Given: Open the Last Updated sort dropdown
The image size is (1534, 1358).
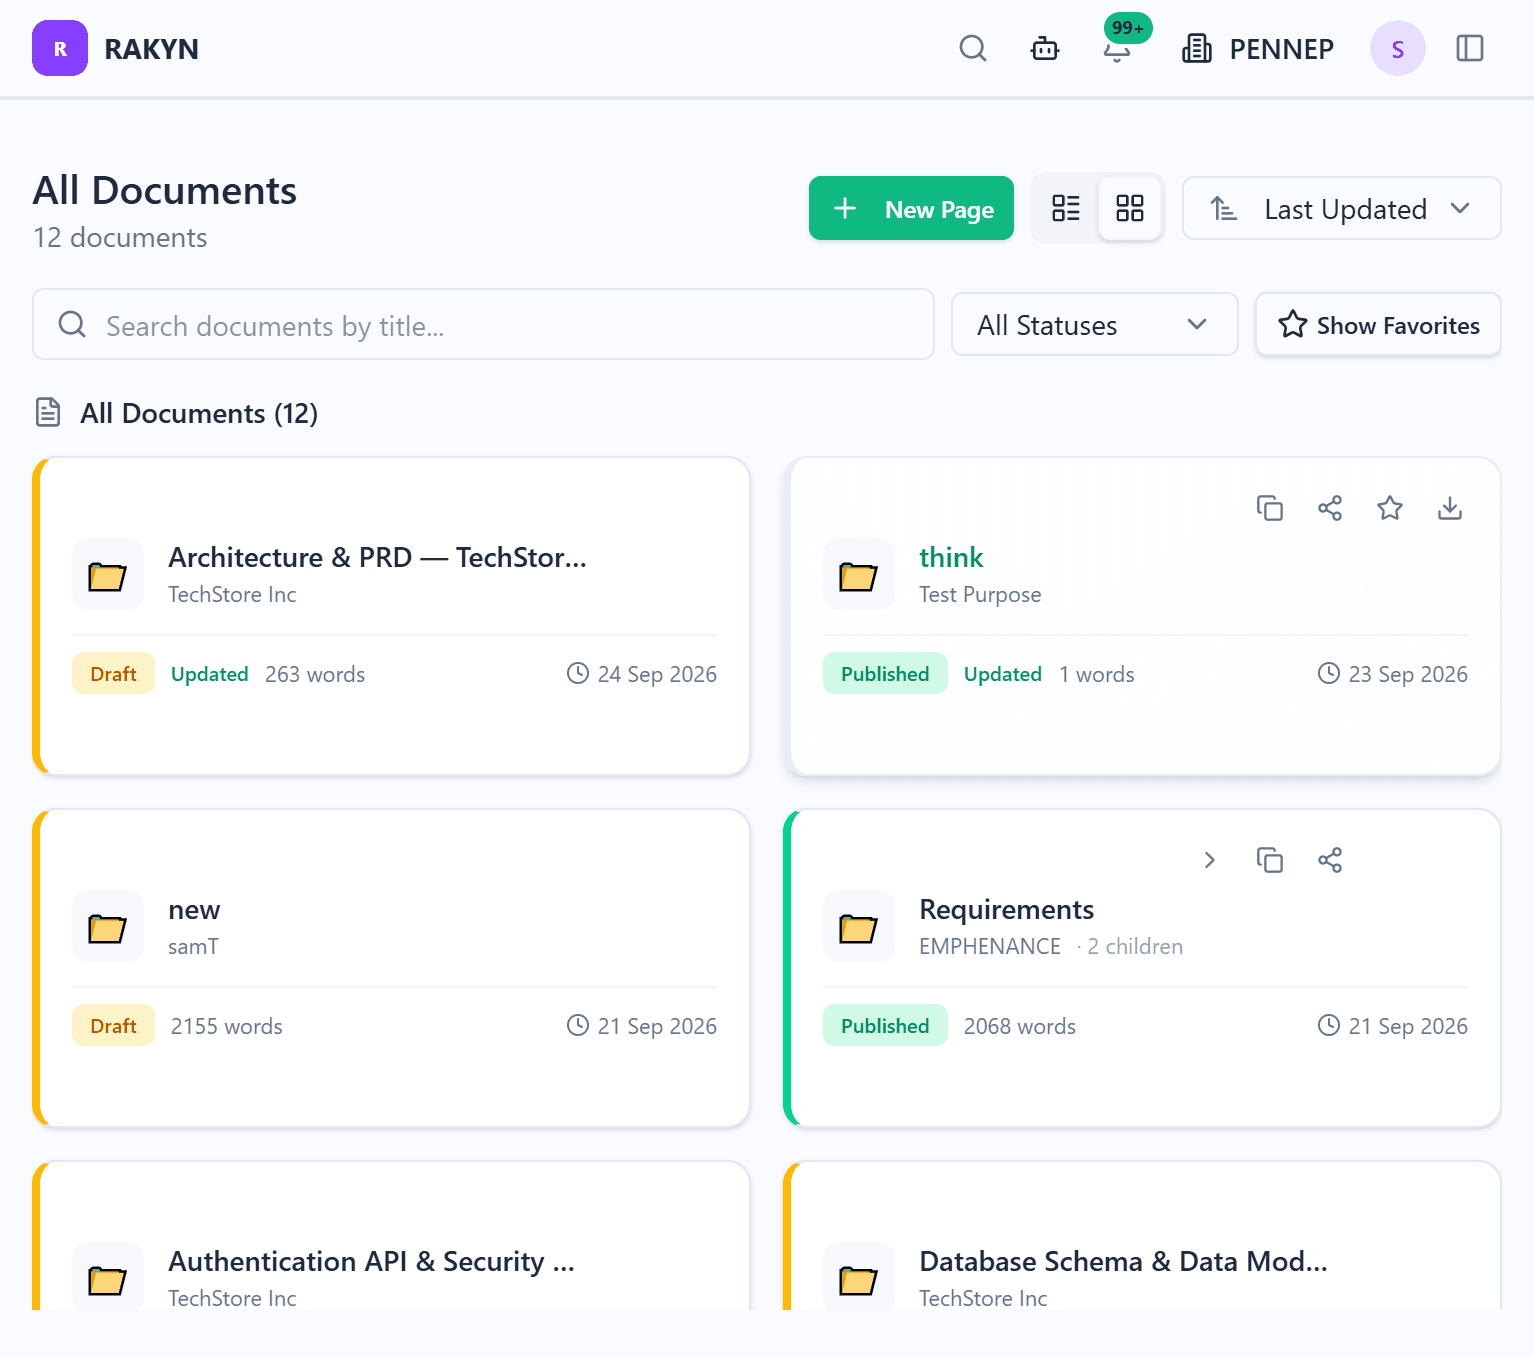Looking at the screenshot, I should [1342, 208].
